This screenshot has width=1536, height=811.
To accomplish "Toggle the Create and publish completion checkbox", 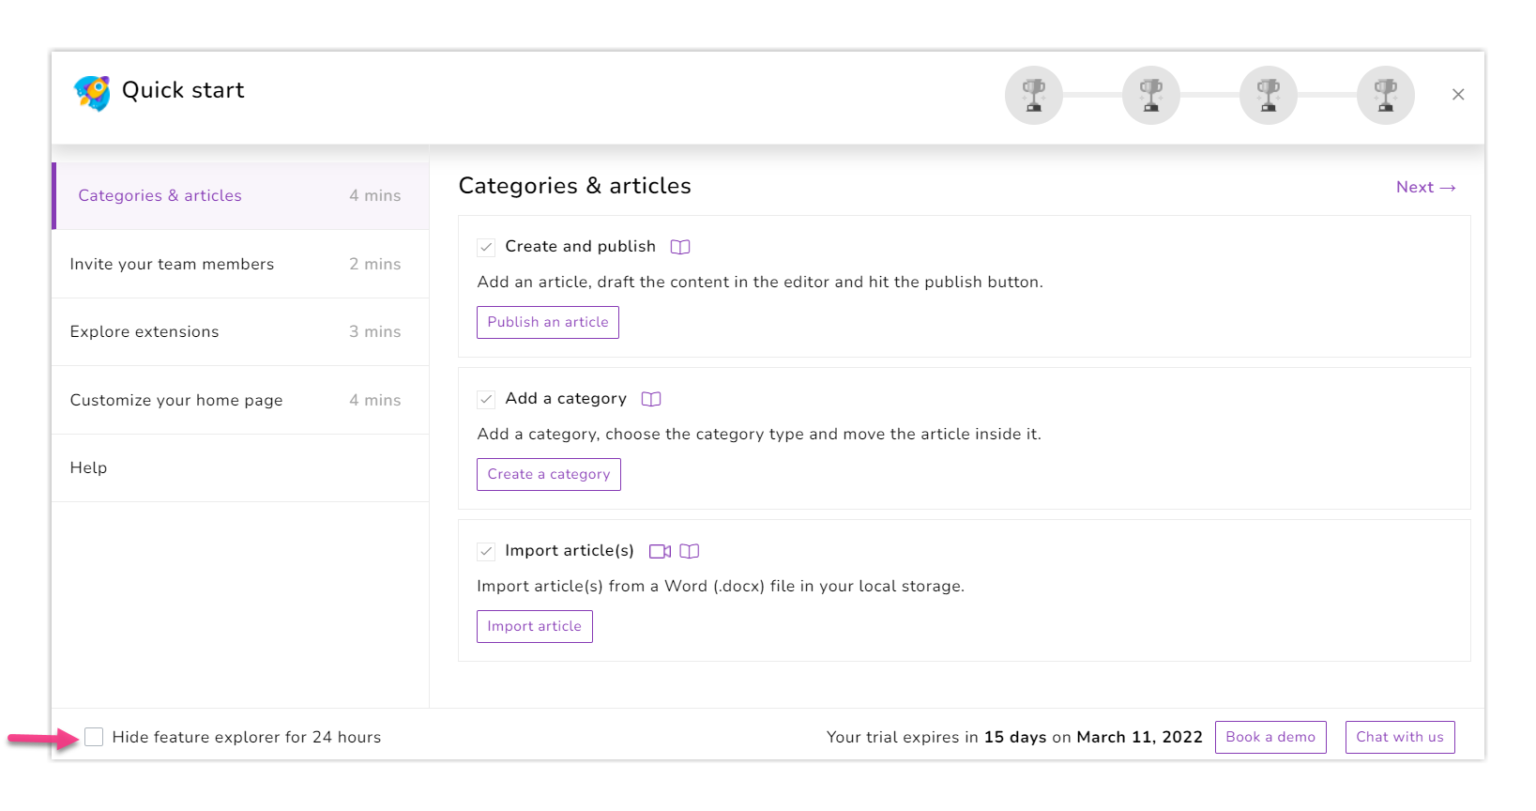I will coord(486,247).
